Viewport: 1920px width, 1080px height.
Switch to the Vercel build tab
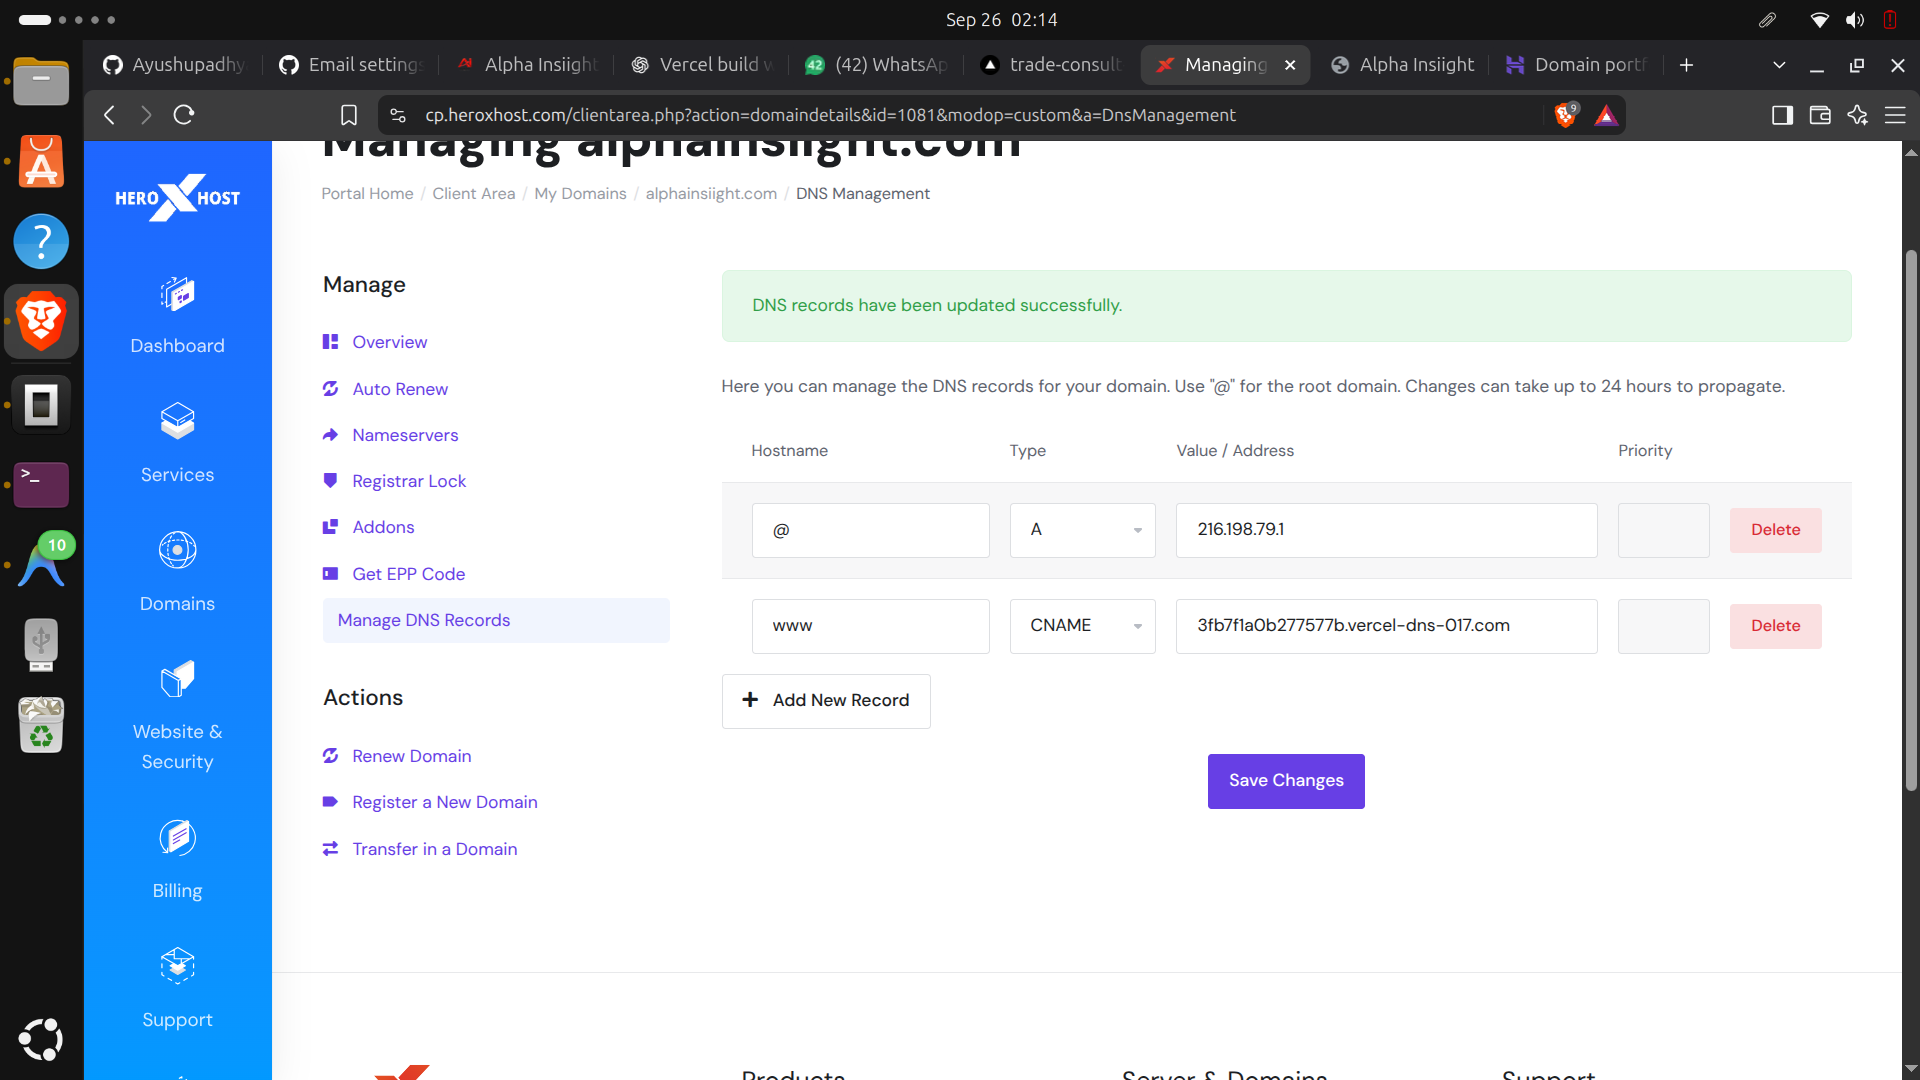click(x=703, y=65)
